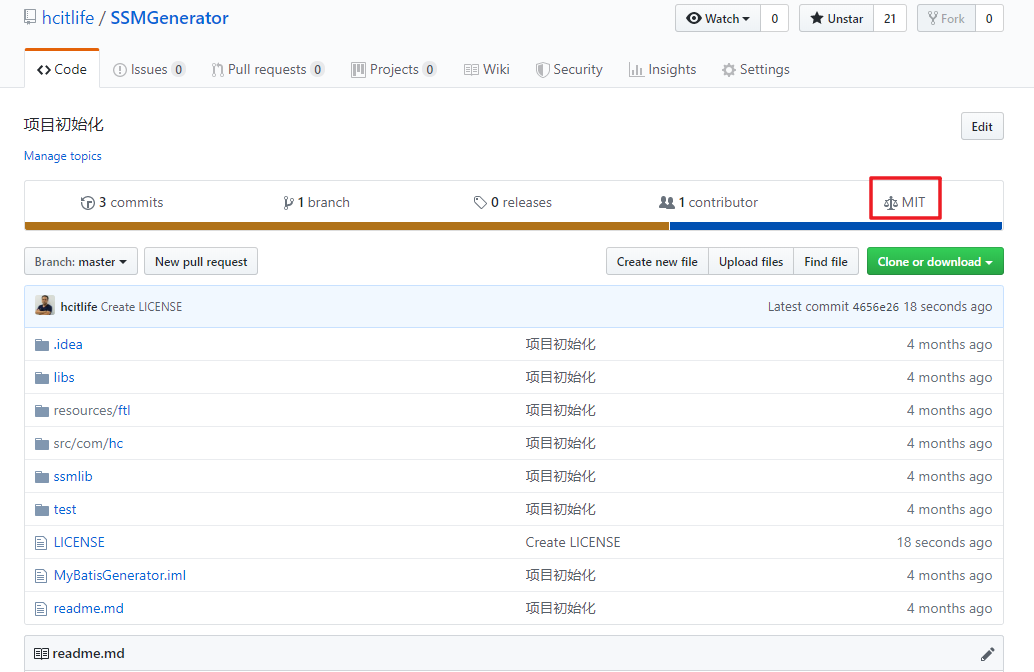
Task: Click the hcitlife avatar in commit bar
Action: [45, 305]
